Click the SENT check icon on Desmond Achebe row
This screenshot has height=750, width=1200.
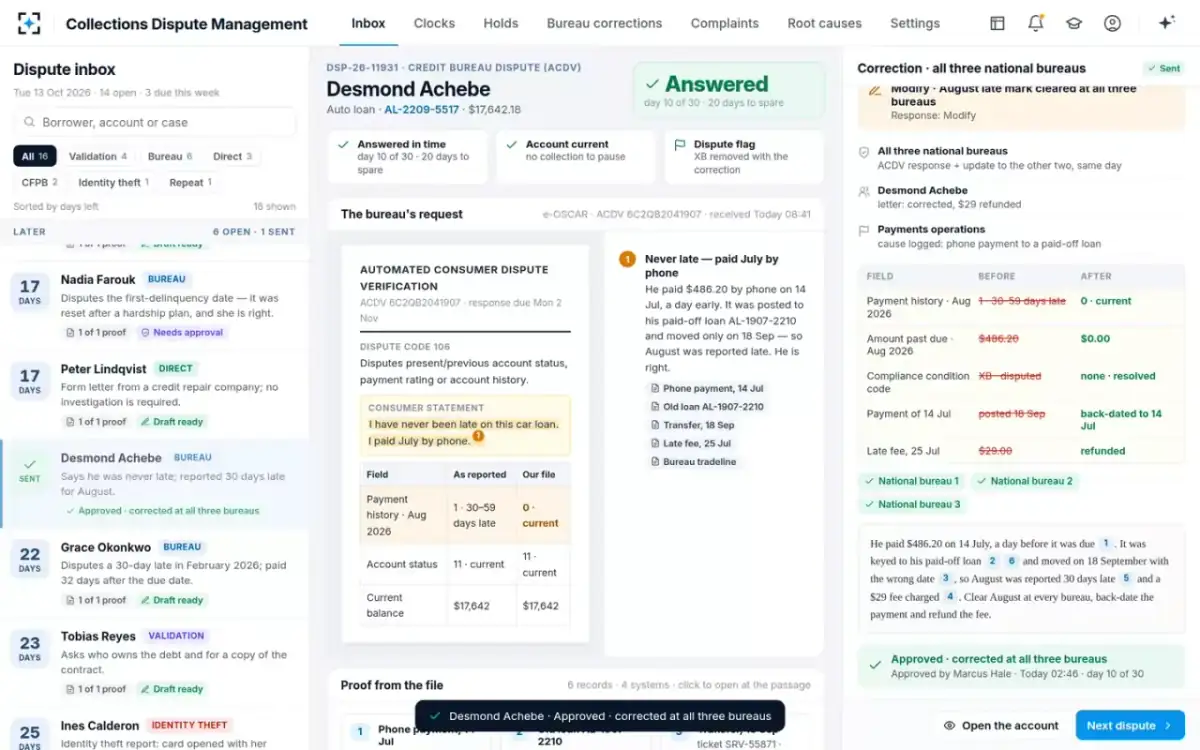tap(30, 464)
